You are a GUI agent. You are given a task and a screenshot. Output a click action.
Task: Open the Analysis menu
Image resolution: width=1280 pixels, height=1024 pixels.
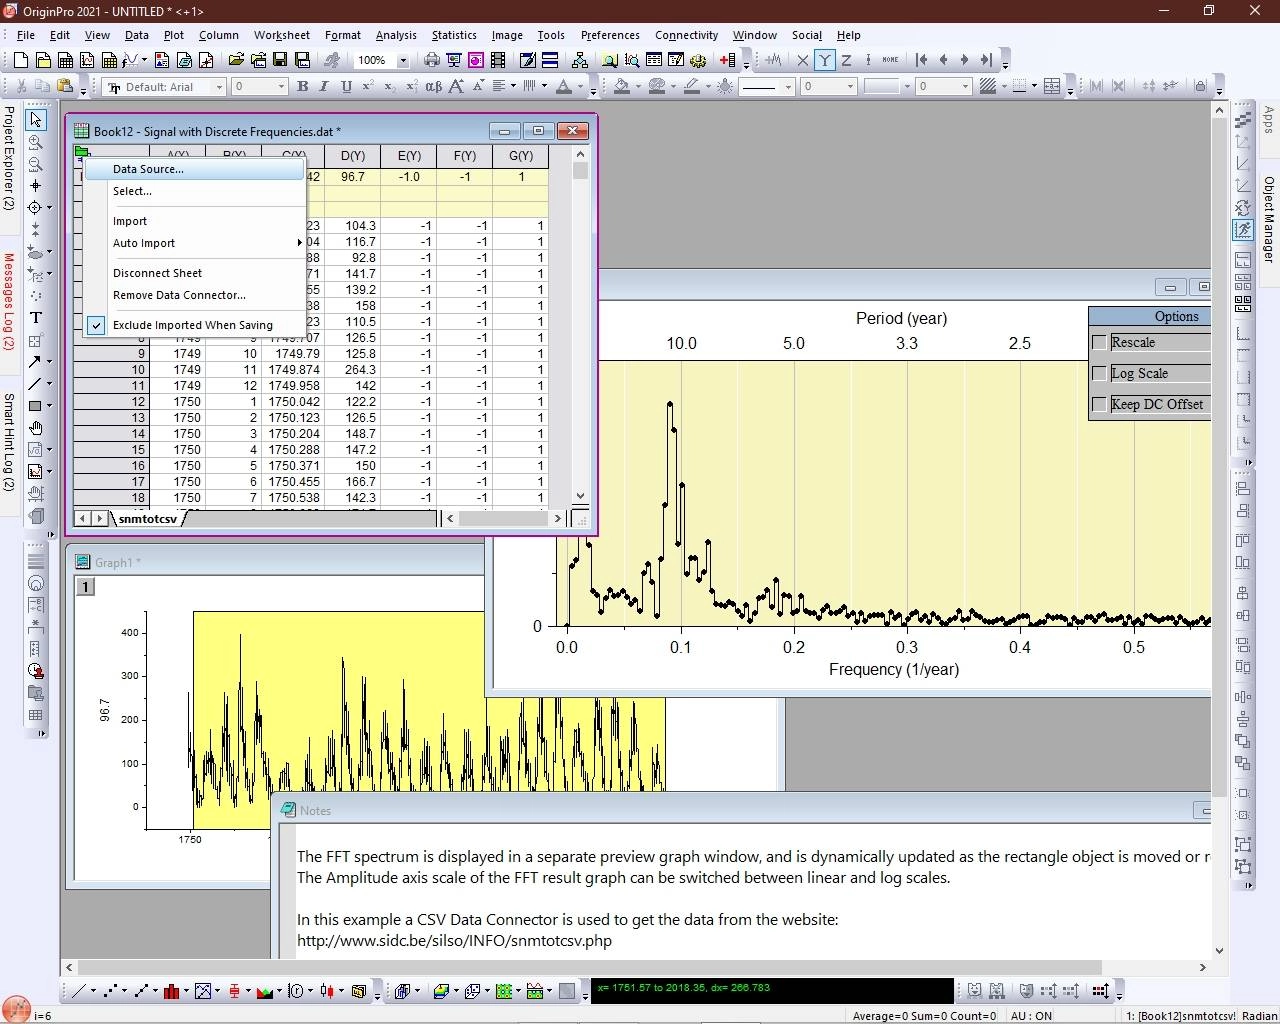pos(396,35)
